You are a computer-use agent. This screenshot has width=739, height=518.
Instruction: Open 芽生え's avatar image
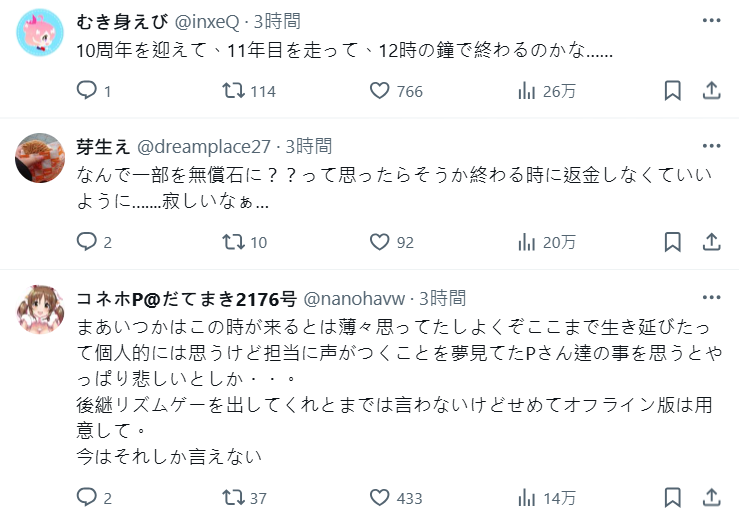tap(42, 159)
